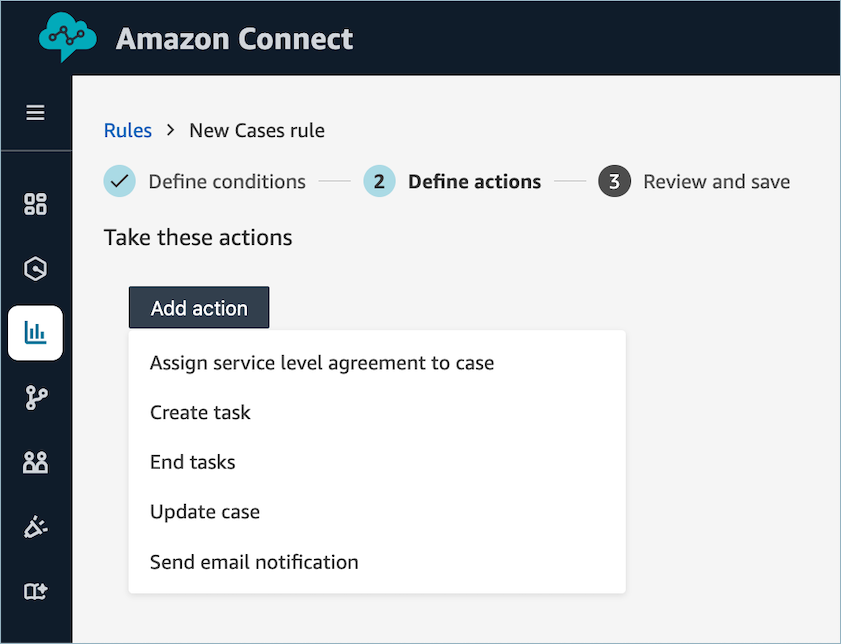This screenshot has width=841, height=644.
Task: Click the Amazon Connect cloud logo
Action: [66, 36]
